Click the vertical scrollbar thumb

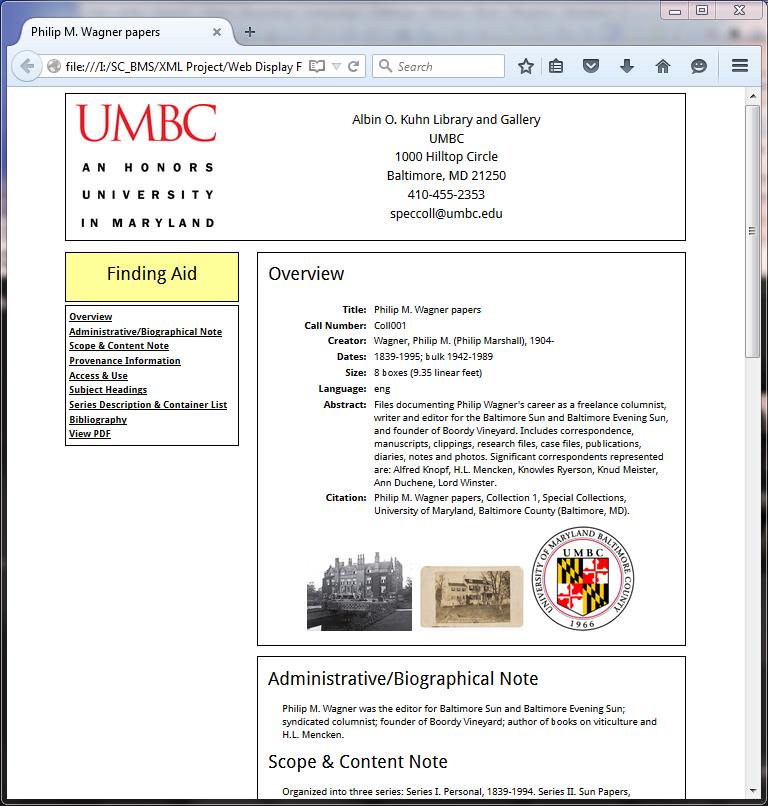click(x=753, y=231)
